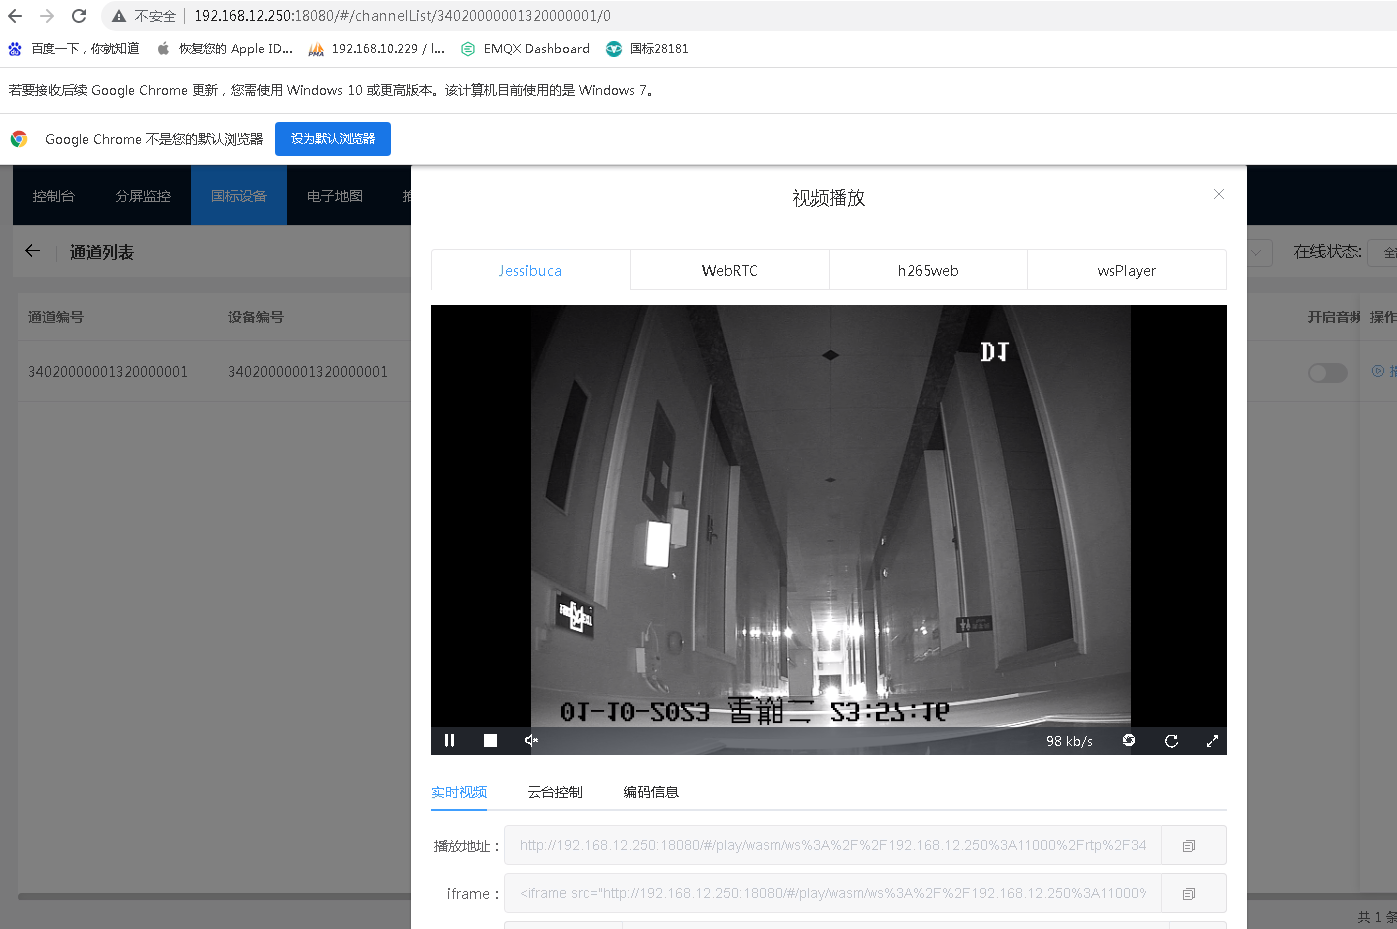
Task: Take a snapshot of the video
Action: click(1129, 740)
